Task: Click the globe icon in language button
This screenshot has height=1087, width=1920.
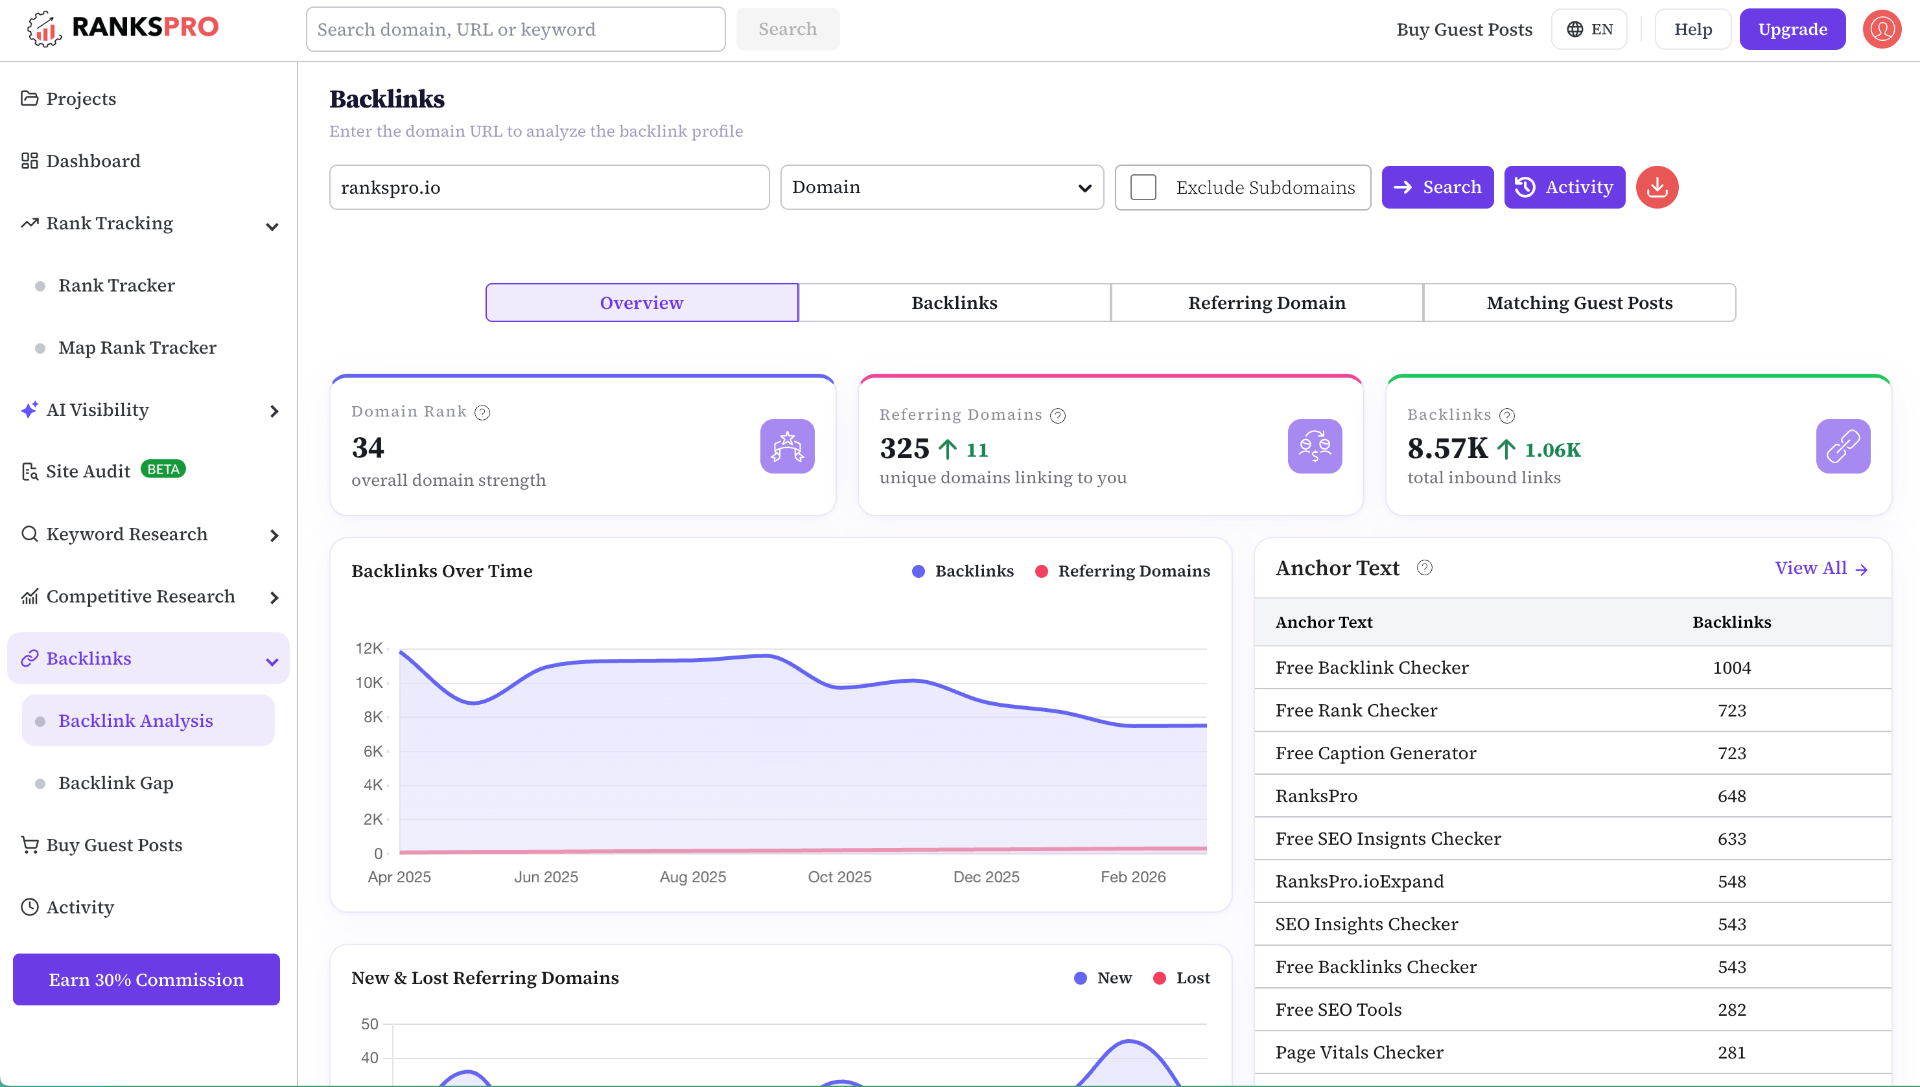Action: click(1575, 29)
